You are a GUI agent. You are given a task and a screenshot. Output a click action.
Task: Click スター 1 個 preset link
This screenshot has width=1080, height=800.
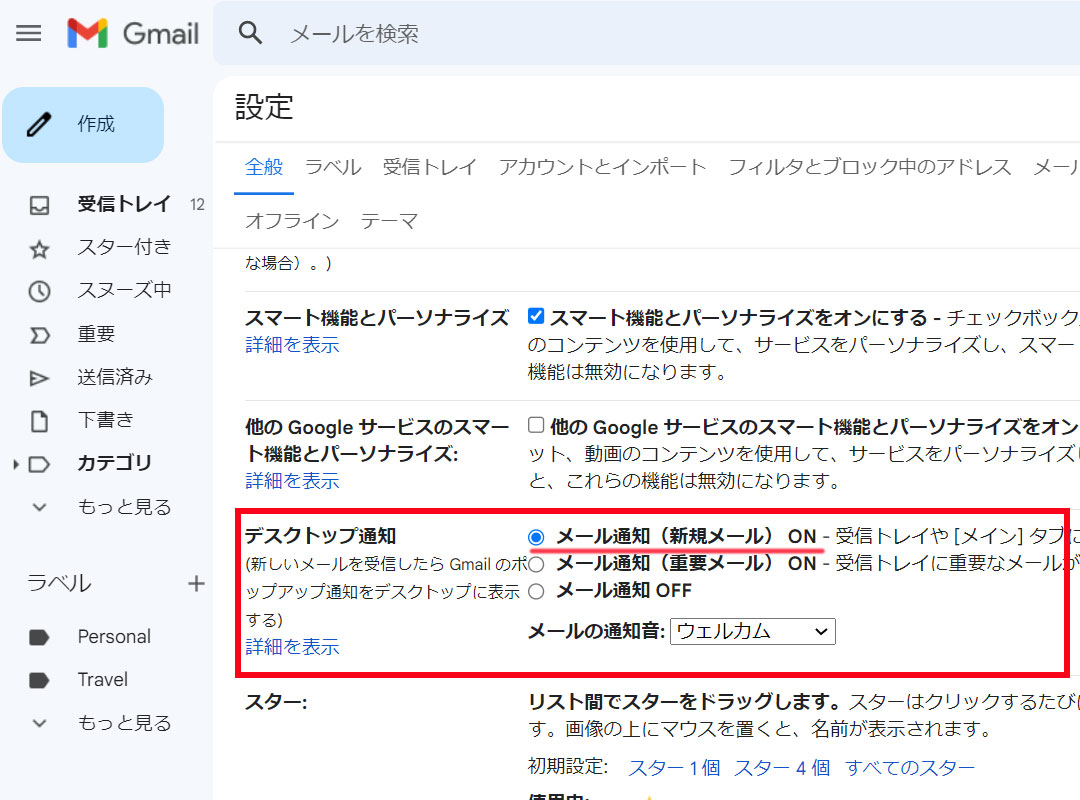(x=674, y=768)
